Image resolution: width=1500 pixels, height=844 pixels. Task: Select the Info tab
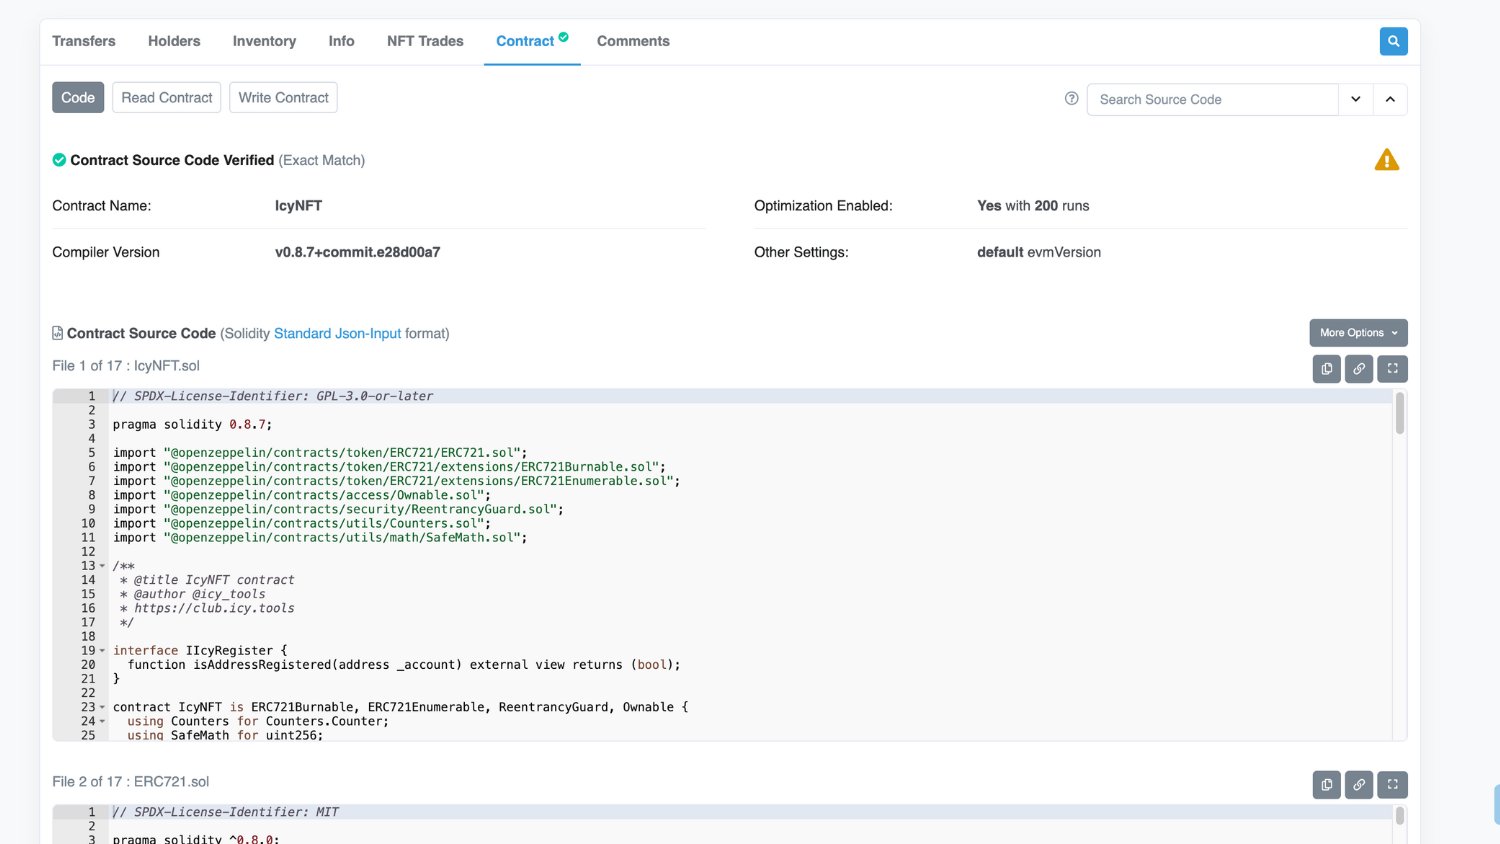tap(341, 41)
